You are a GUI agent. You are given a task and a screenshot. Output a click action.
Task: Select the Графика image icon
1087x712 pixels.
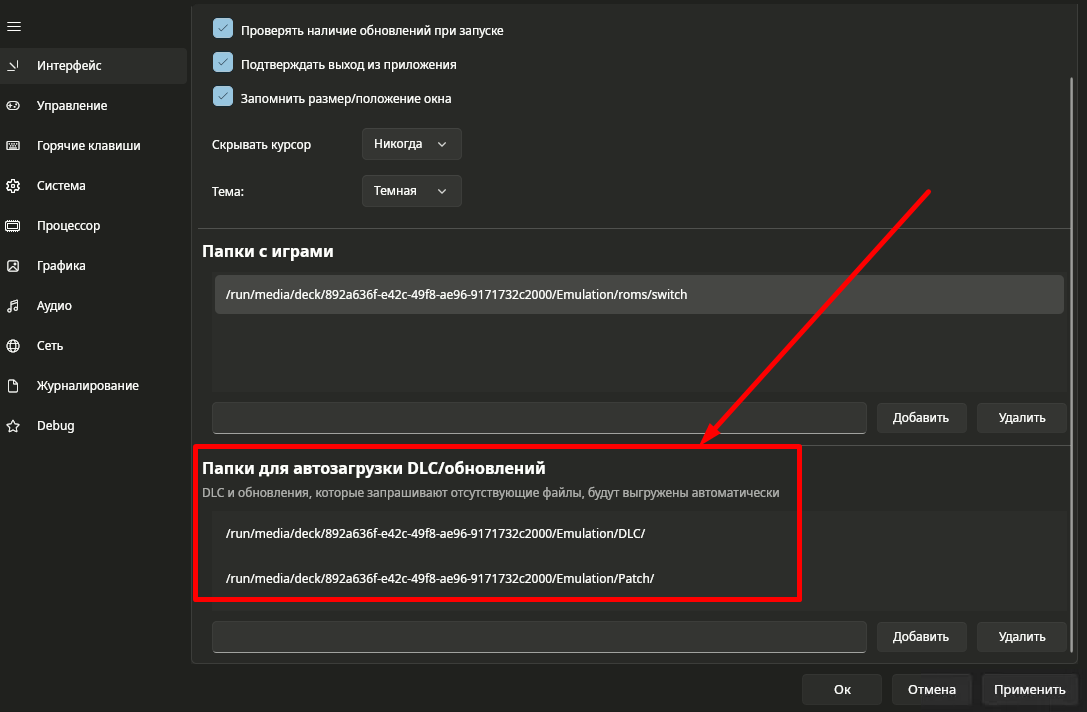[14, 266]
